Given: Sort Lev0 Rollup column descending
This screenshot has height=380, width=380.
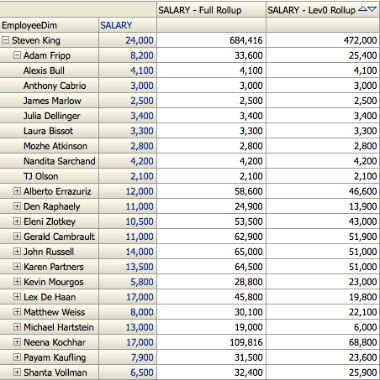Looking at the screenshot, I should 372,10.
